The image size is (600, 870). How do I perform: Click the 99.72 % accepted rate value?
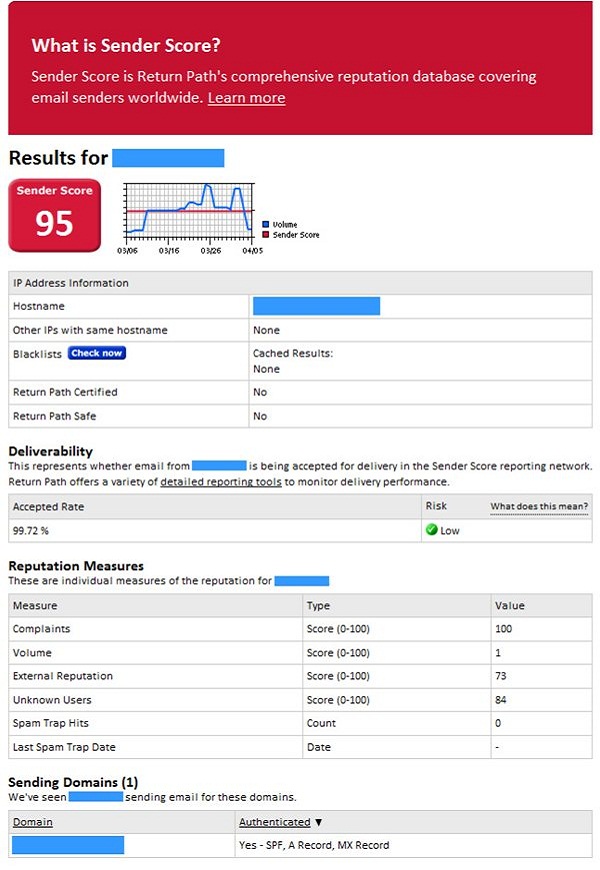pyautogui.click(x=31, y=530)
